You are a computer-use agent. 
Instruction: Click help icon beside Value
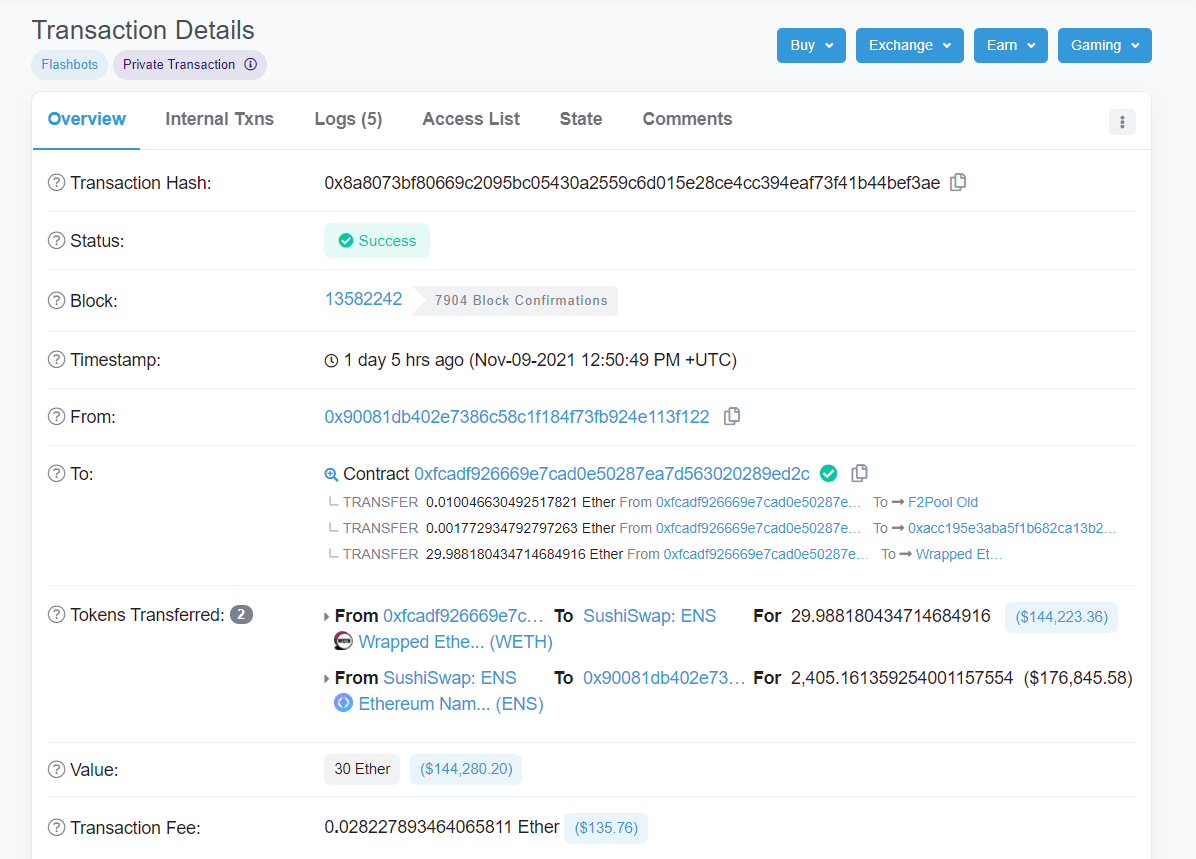[x=56, y=769]
